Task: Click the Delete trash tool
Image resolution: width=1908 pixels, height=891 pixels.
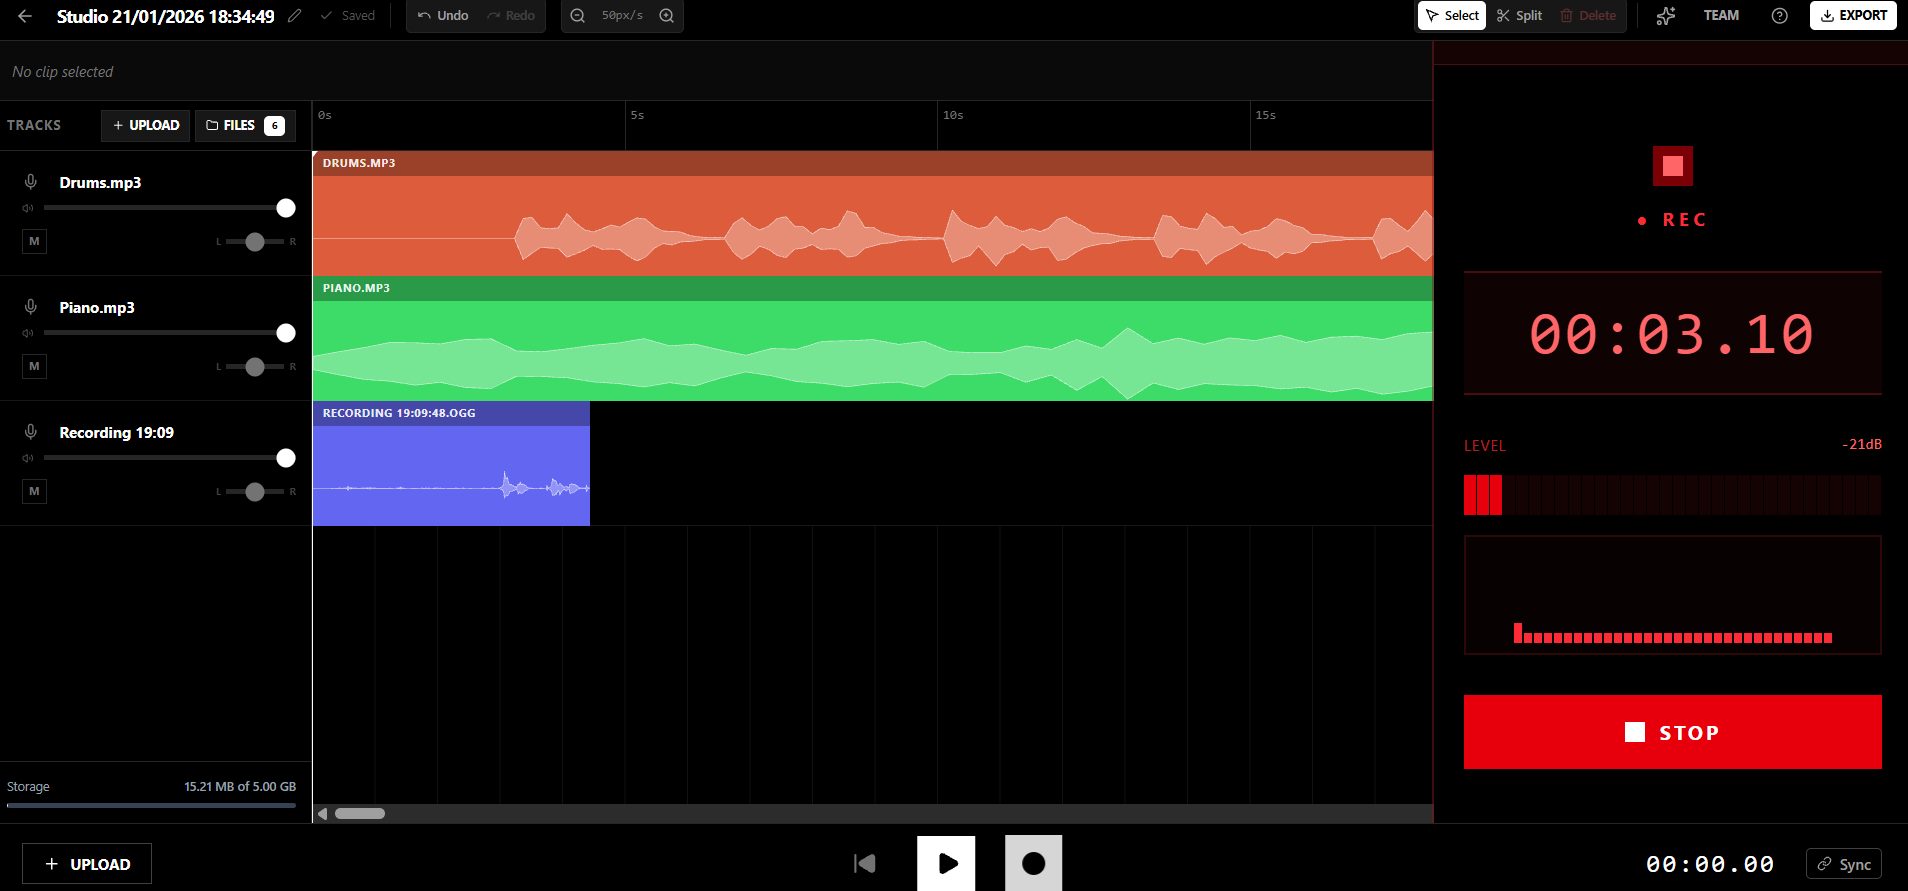Action: [x=1588, y=16]
